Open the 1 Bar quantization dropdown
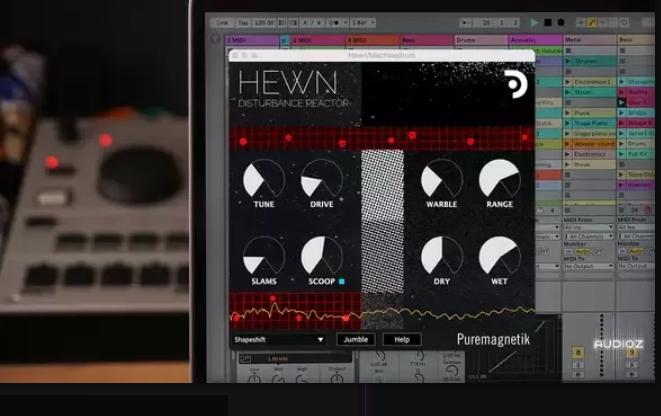This screenshot has width=661, height=416. [363, 23]
